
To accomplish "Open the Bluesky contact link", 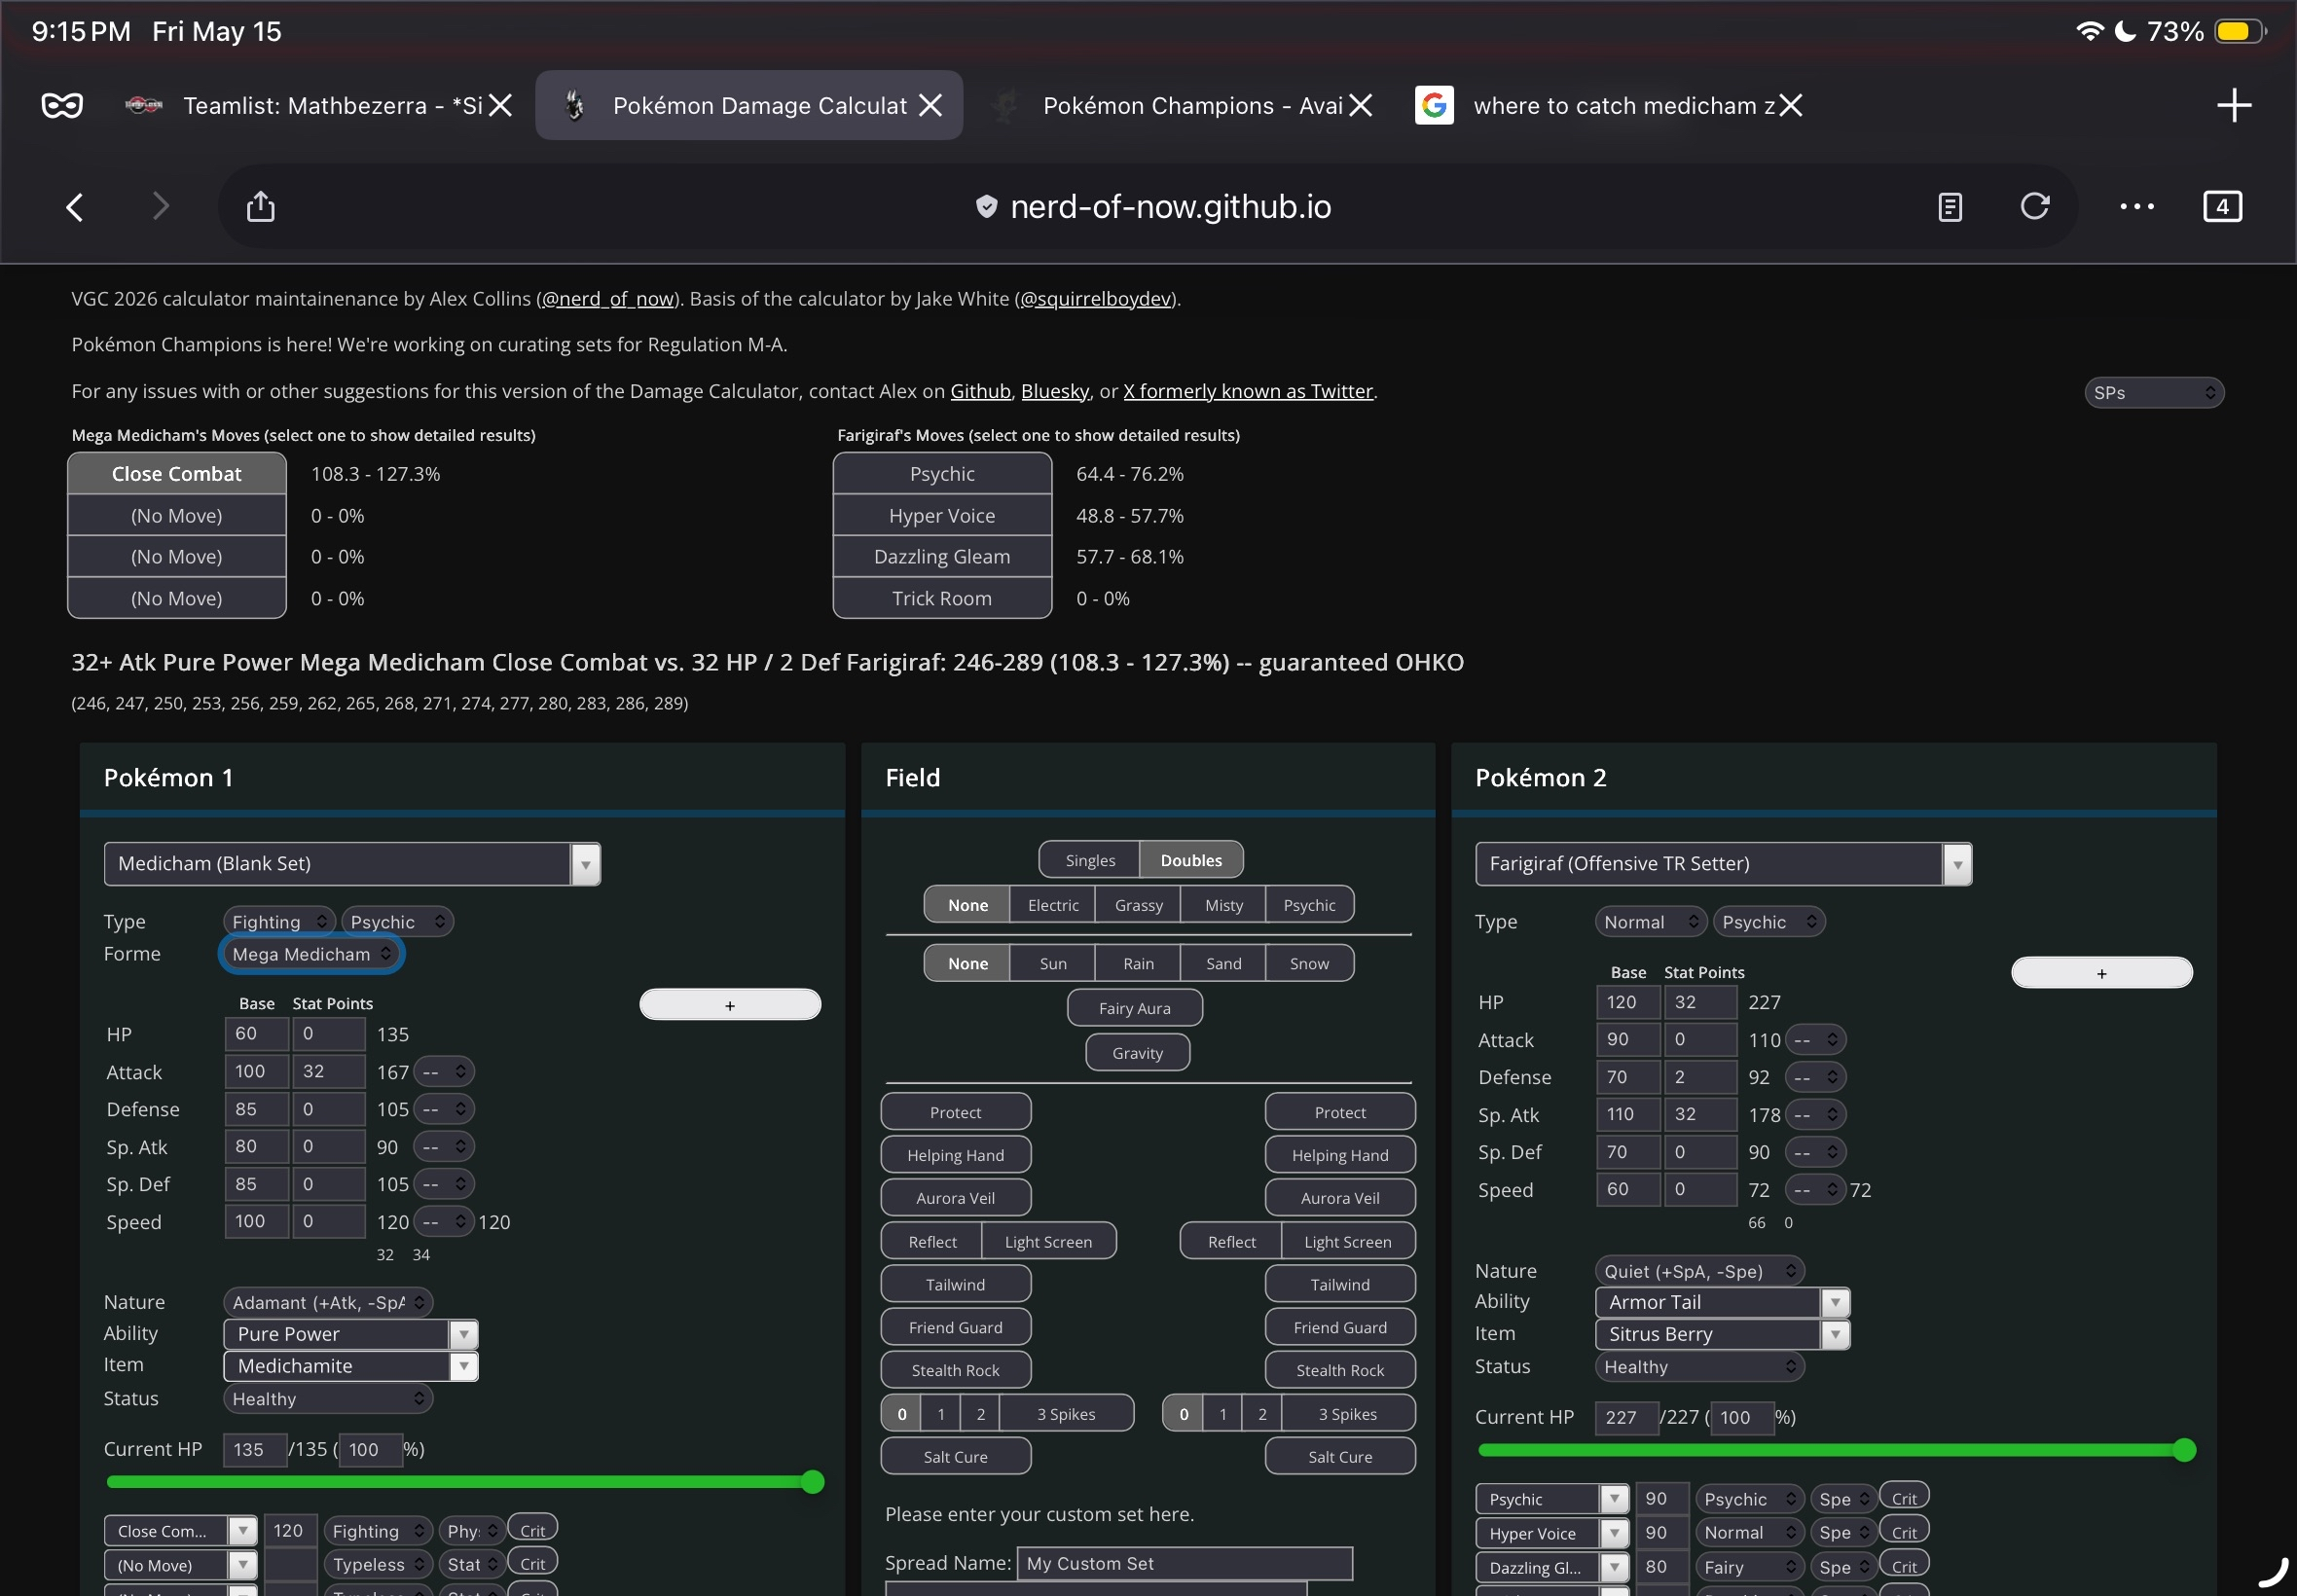I will 1055,391.
